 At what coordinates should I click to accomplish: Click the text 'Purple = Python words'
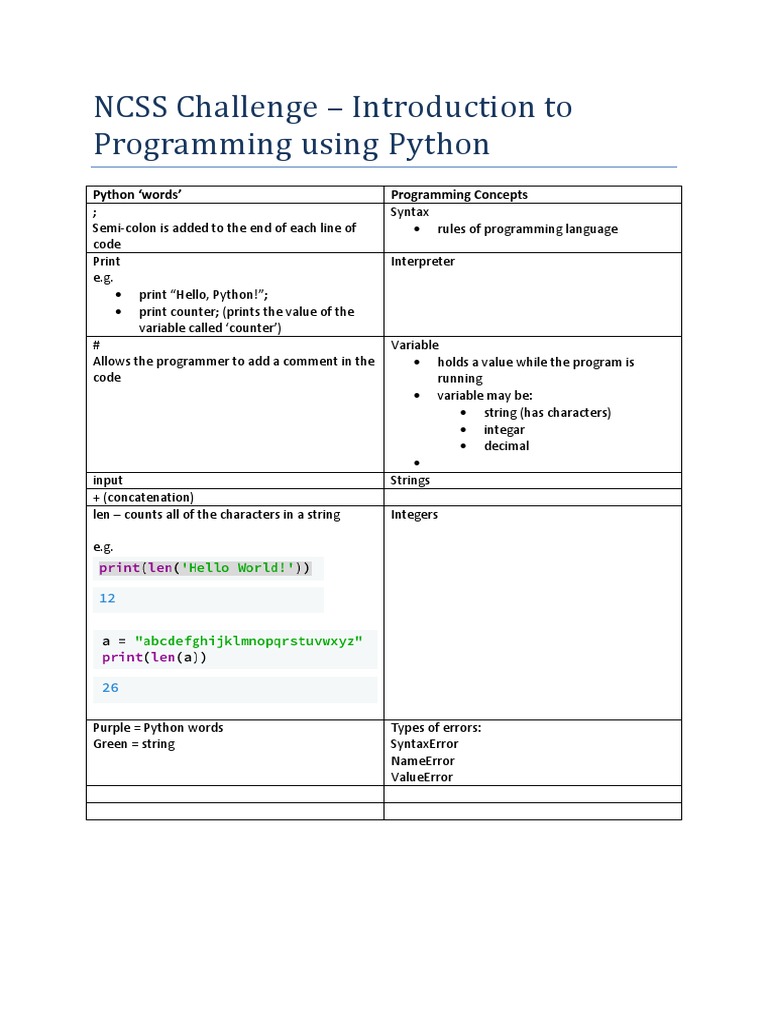(158, 728)
